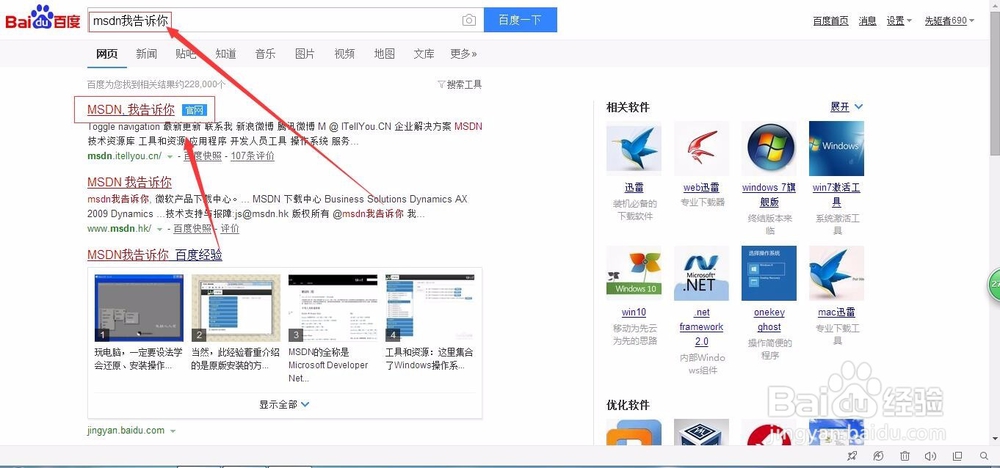
Task: Click the window tiling icon in status bar
Action: click(957, 456)
